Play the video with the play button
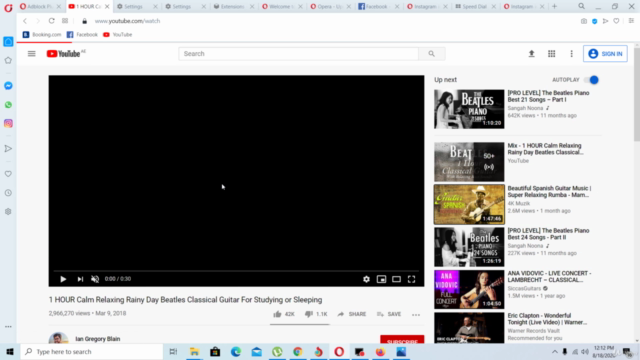 [63, 279]
